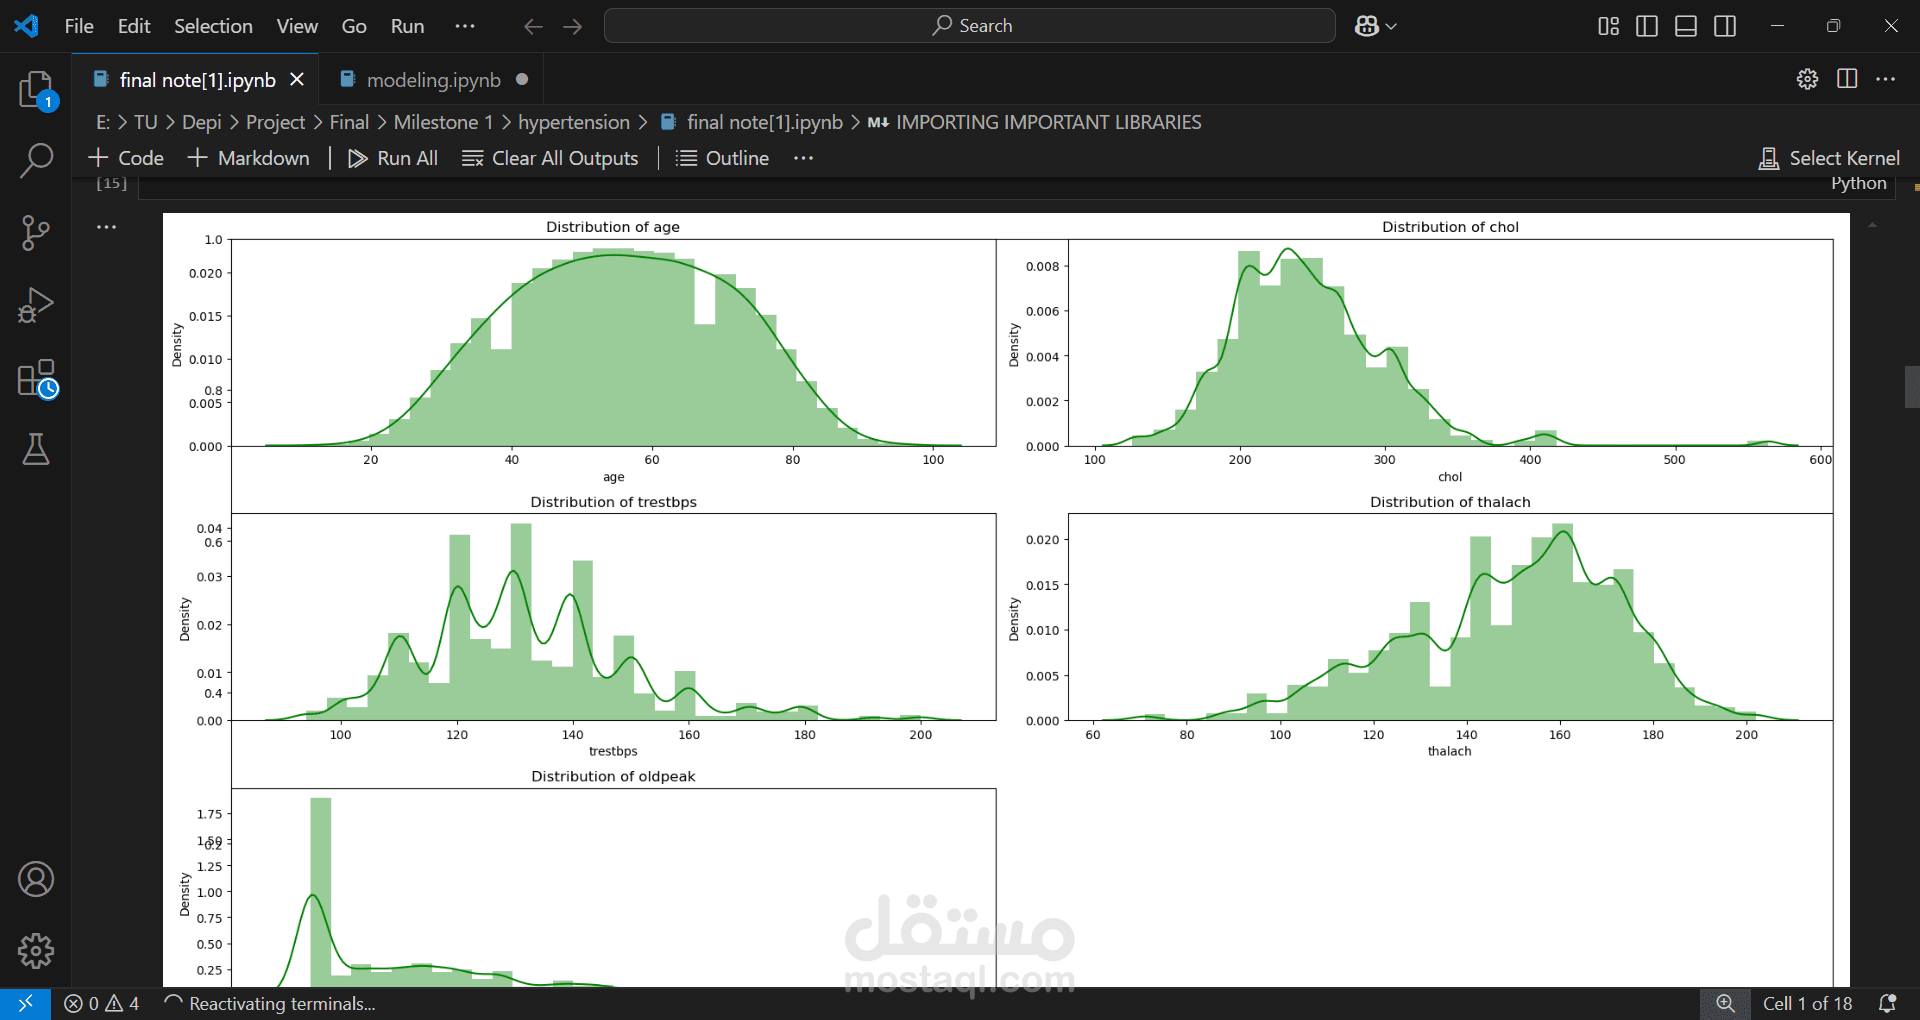Toggle the primary side bar layout
Screen dimensions: 1920x1020
[x=1647, y=26]
